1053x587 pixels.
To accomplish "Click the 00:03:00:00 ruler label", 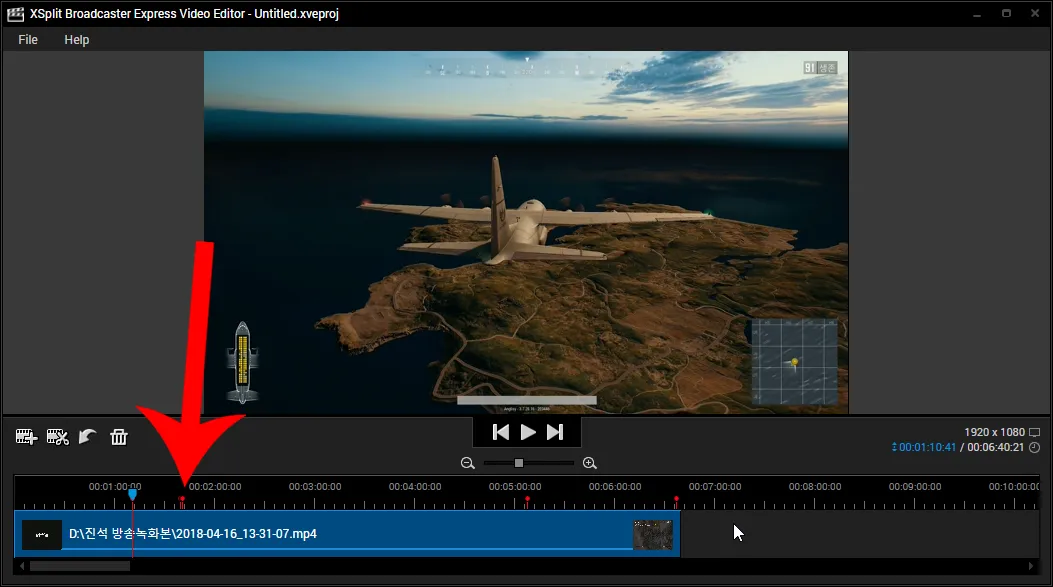I will [x=315, y=486].
